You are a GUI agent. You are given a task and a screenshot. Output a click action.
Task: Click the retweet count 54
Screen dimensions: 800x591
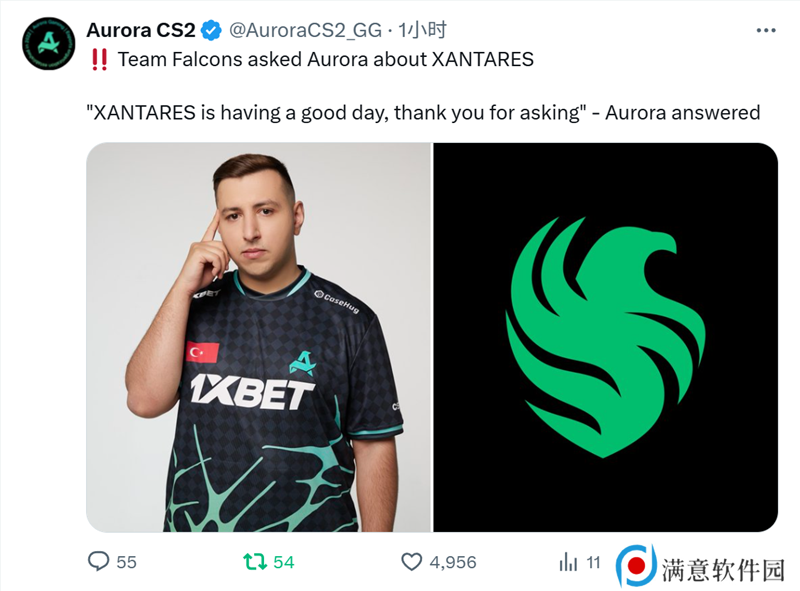[284, 562]
